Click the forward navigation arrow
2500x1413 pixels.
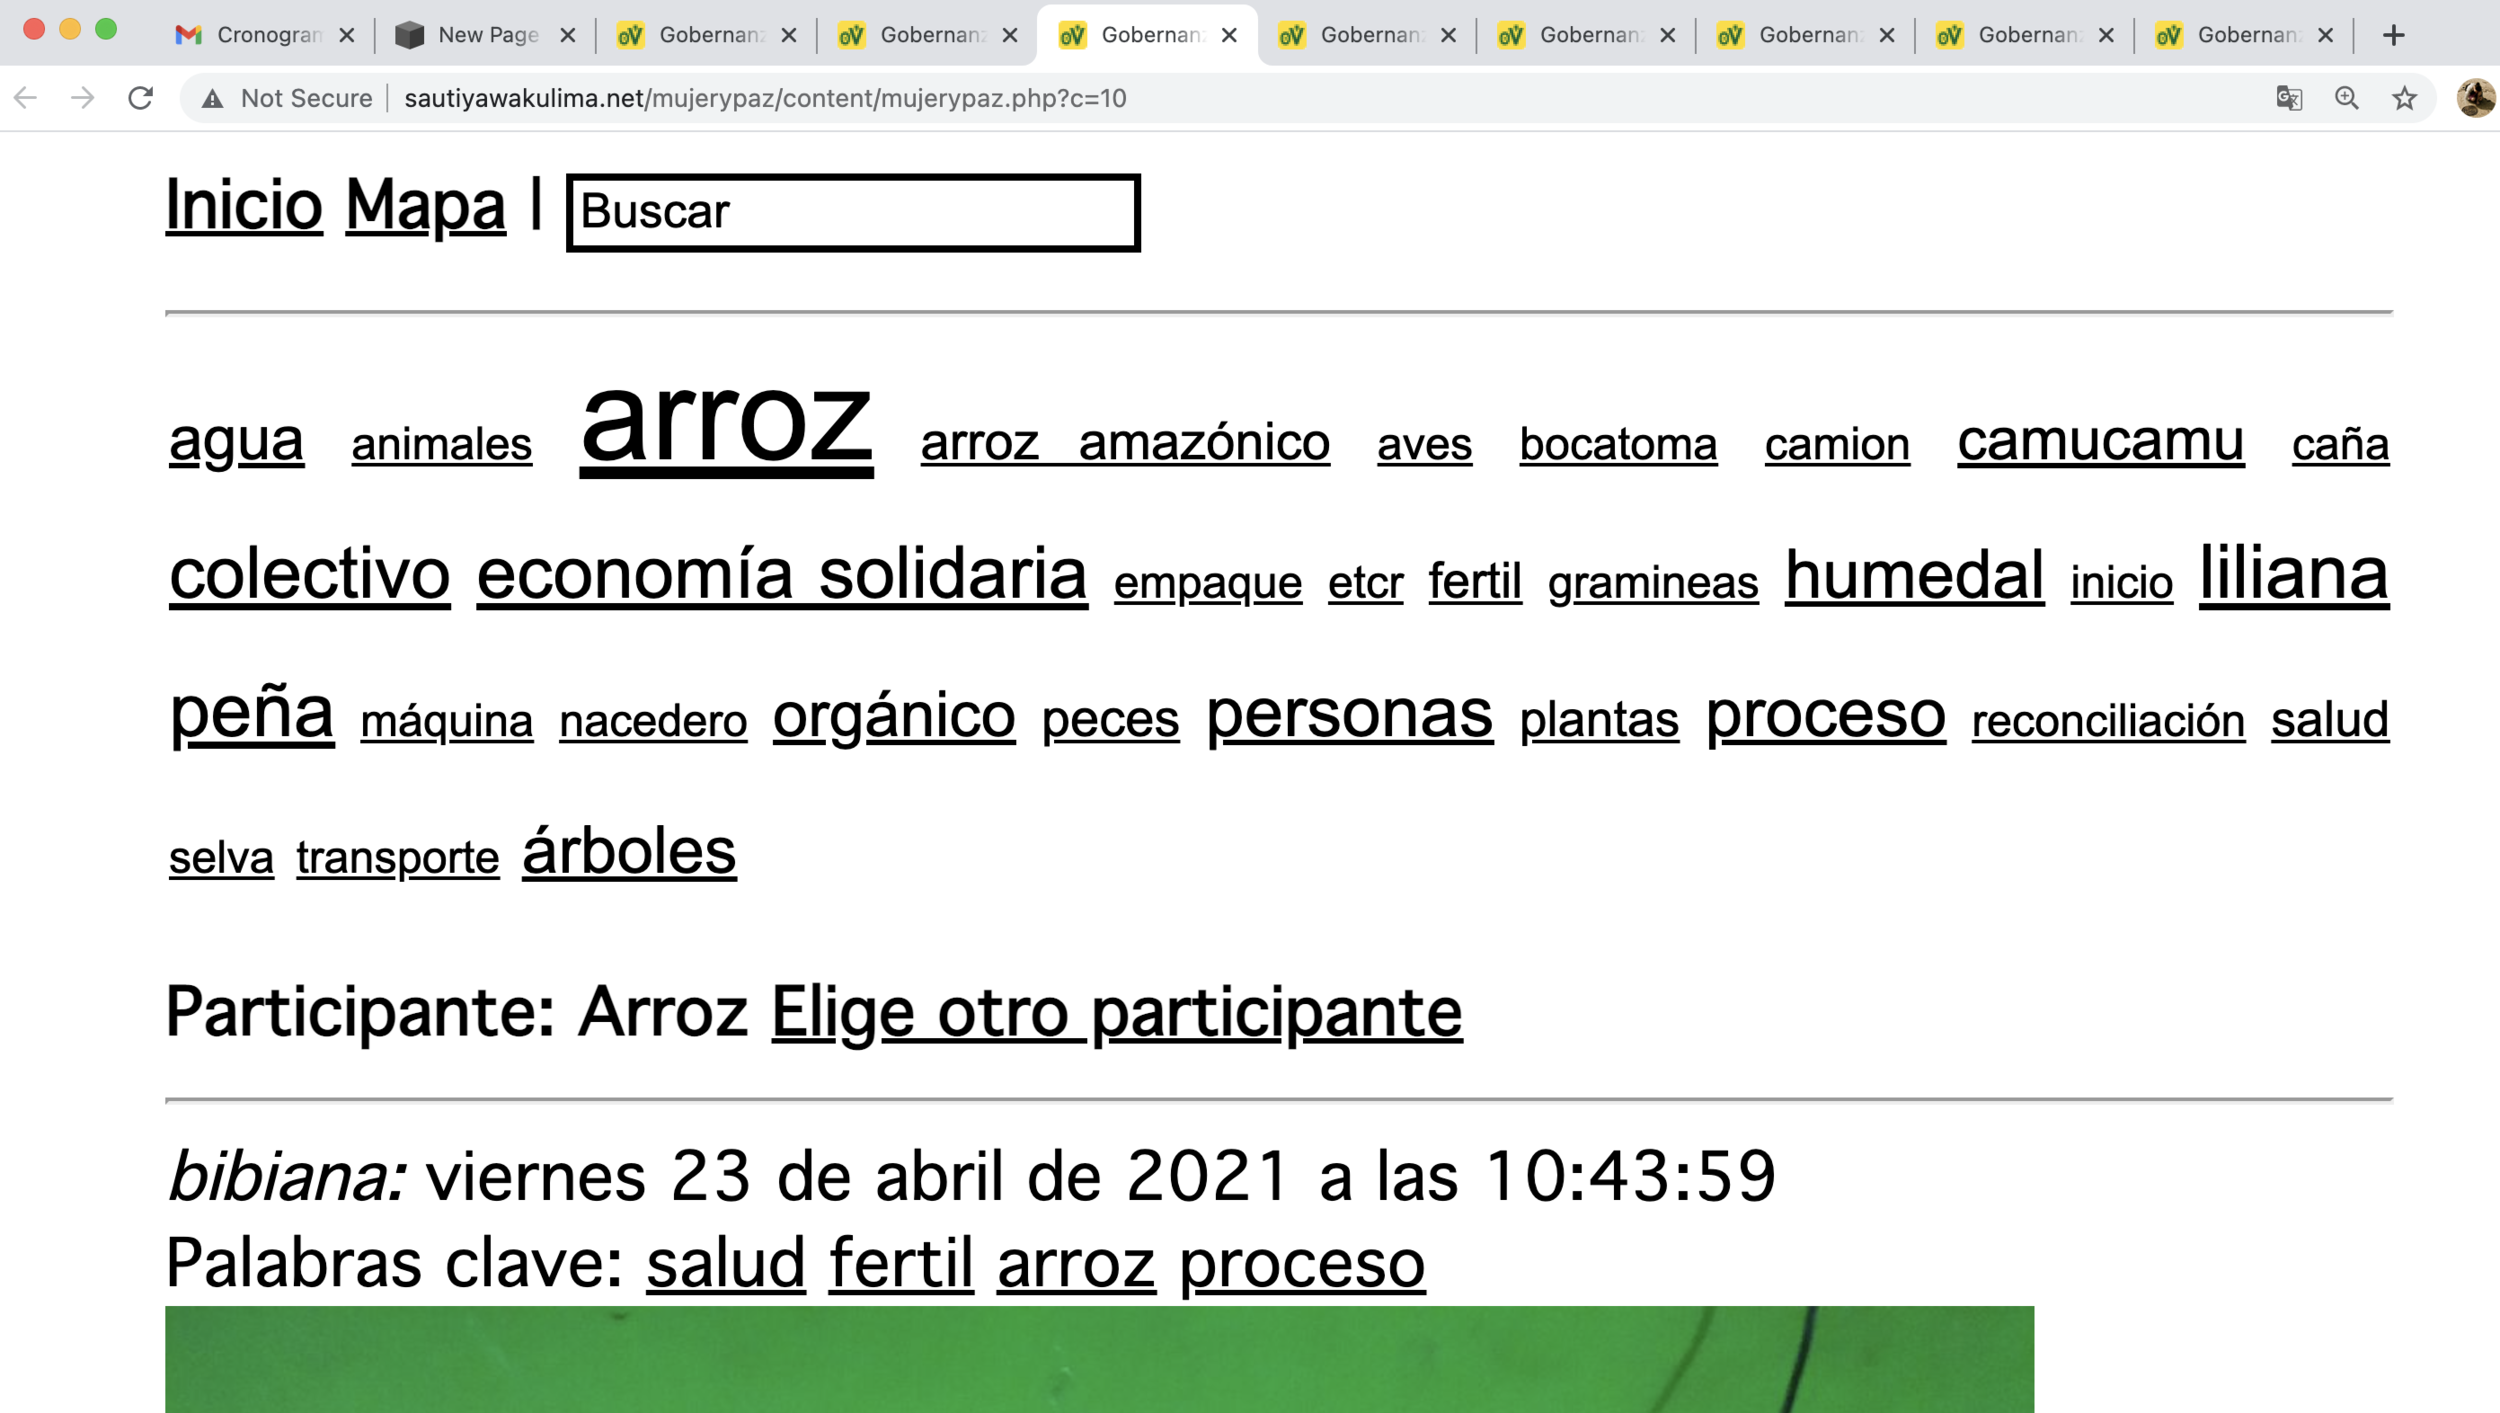click(x=82, y=98)
